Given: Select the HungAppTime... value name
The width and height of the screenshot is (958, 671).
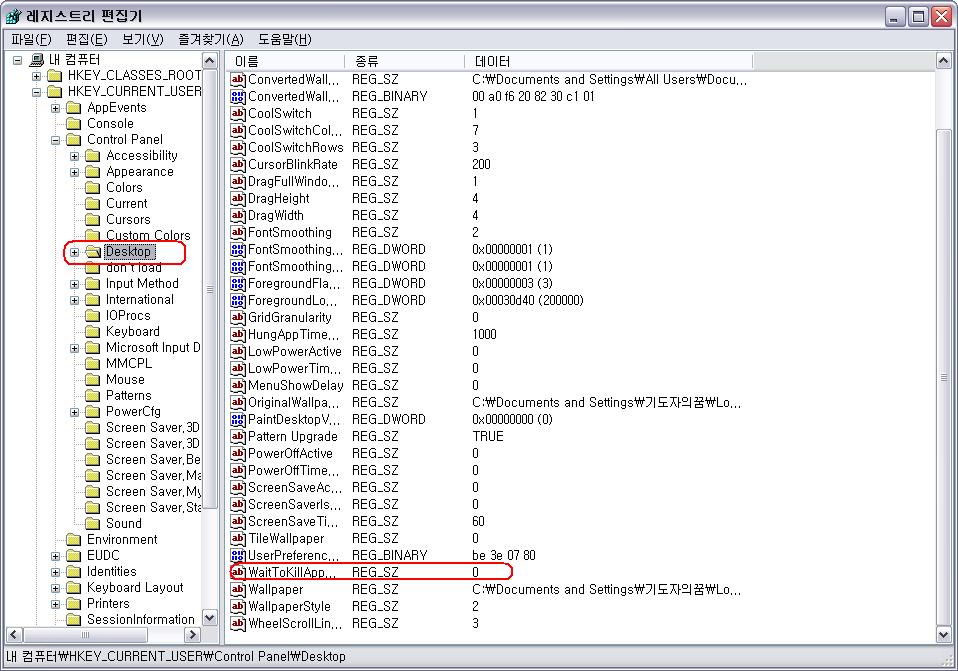Looking at the screenshot, I should coord(293,335).
